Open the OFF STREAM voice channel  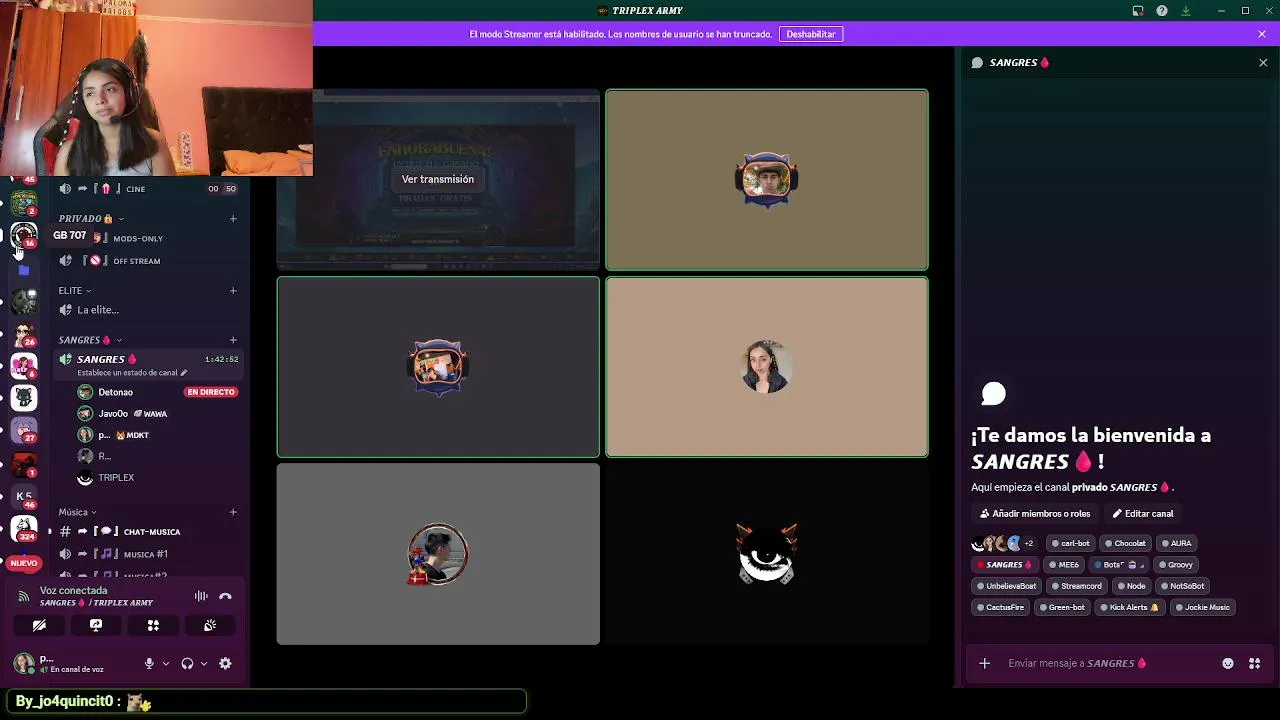coord(149,260)
